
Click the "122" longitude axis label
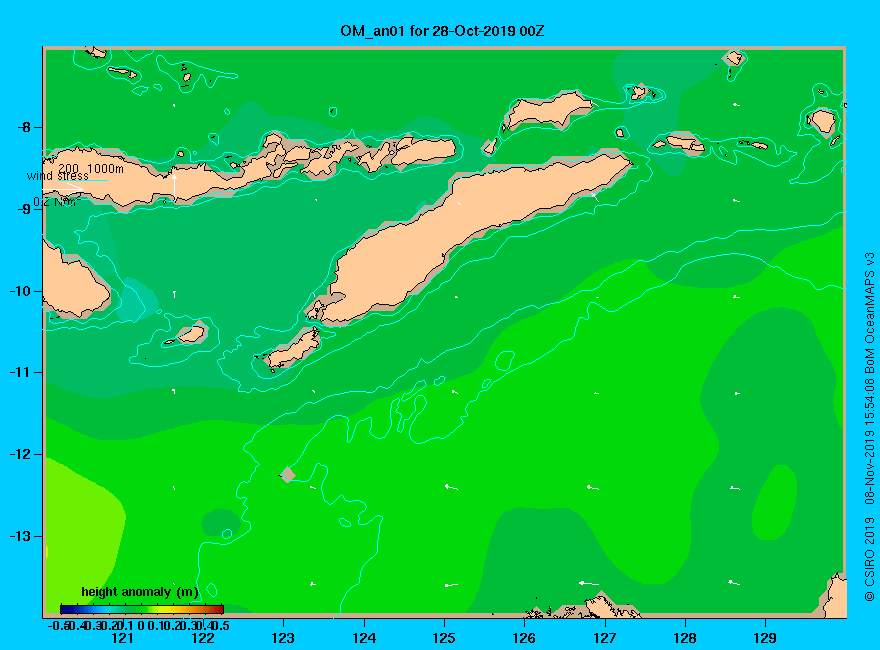pyautogui.click(x=203, y=638)
